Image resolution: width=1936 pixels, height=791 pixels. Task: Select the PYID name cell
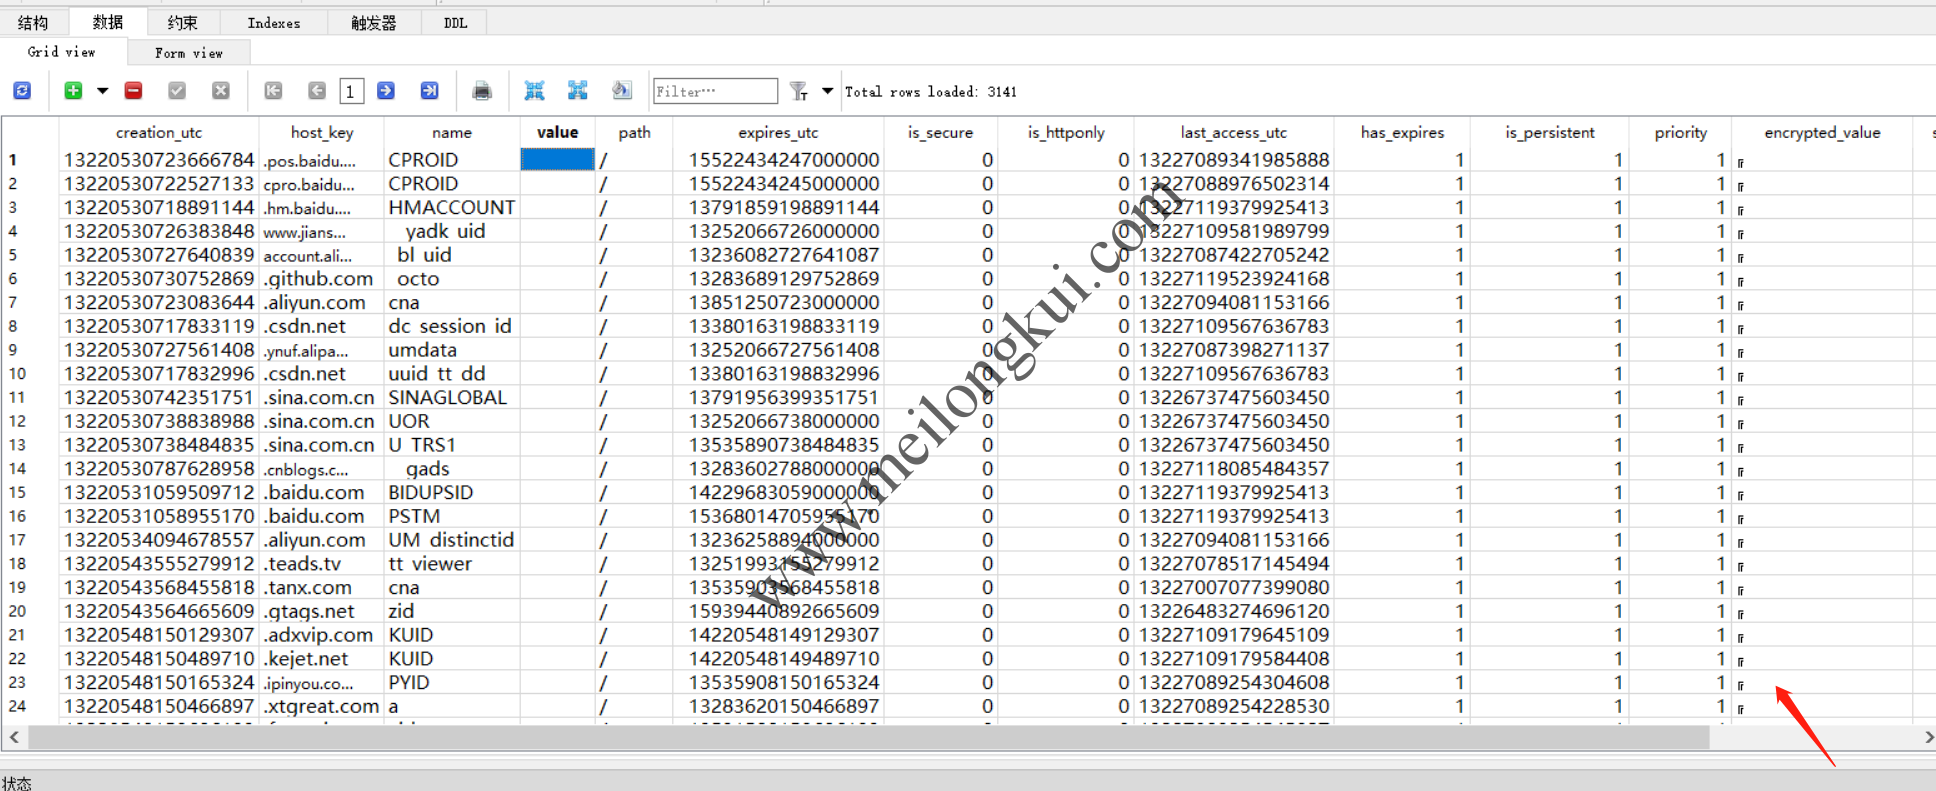pyautogui.click(x=452, y=682)
